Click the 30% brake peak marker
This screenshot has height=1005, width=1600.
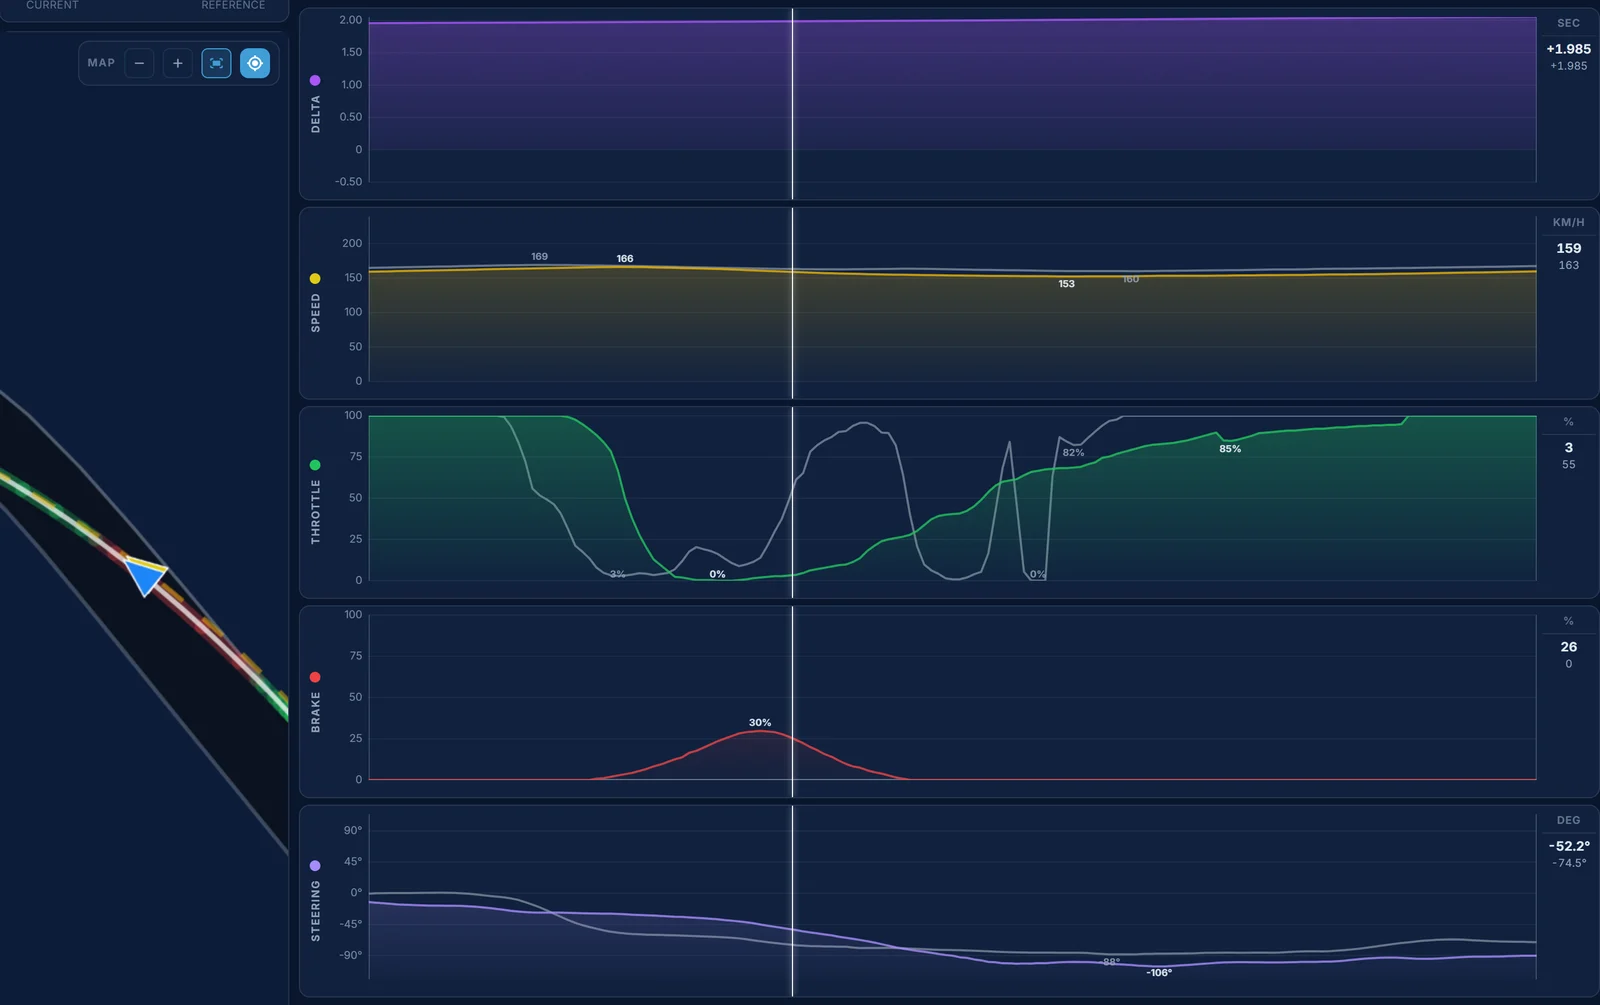pos(760,722)
